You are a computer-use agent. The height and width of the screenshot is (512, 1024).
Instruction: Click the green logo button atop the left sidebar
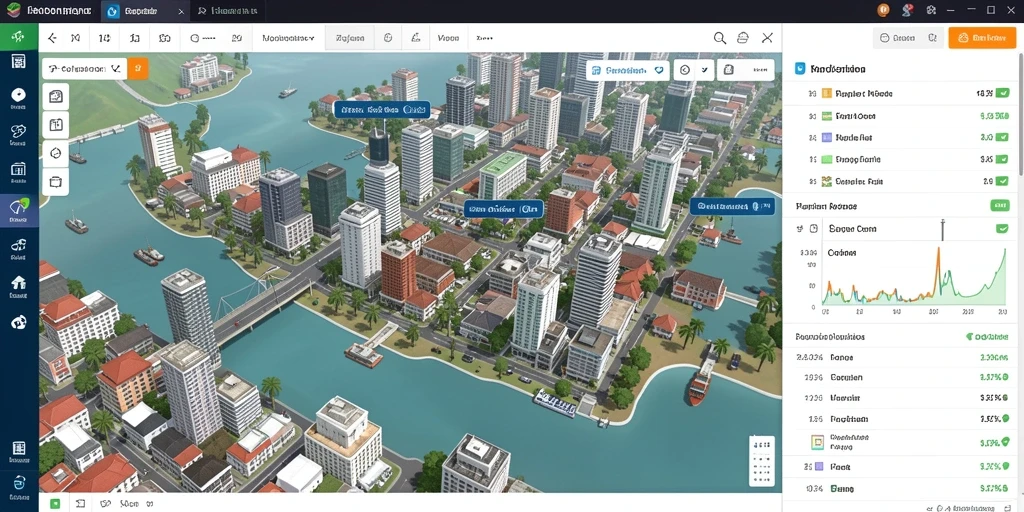[19, 37]
